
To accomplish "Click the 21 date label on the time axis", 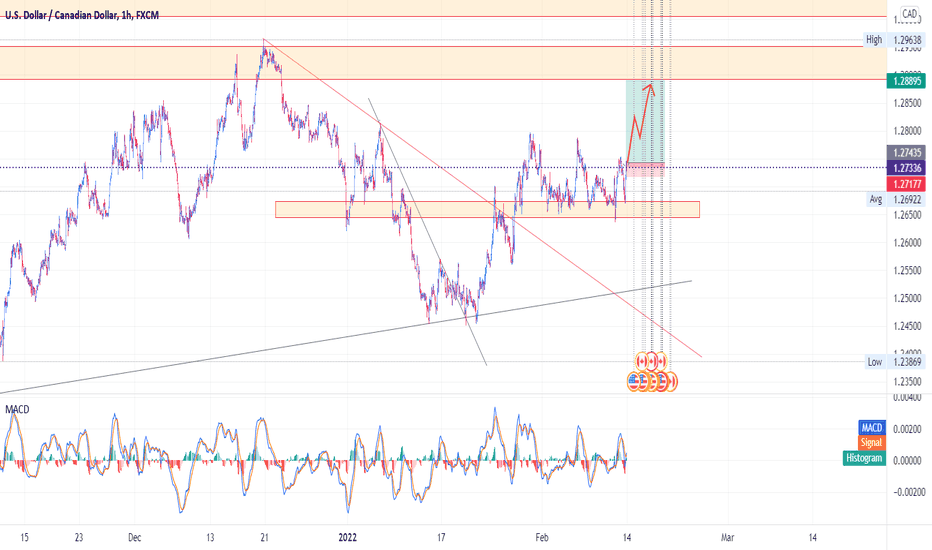I will [x=265, y=538].
